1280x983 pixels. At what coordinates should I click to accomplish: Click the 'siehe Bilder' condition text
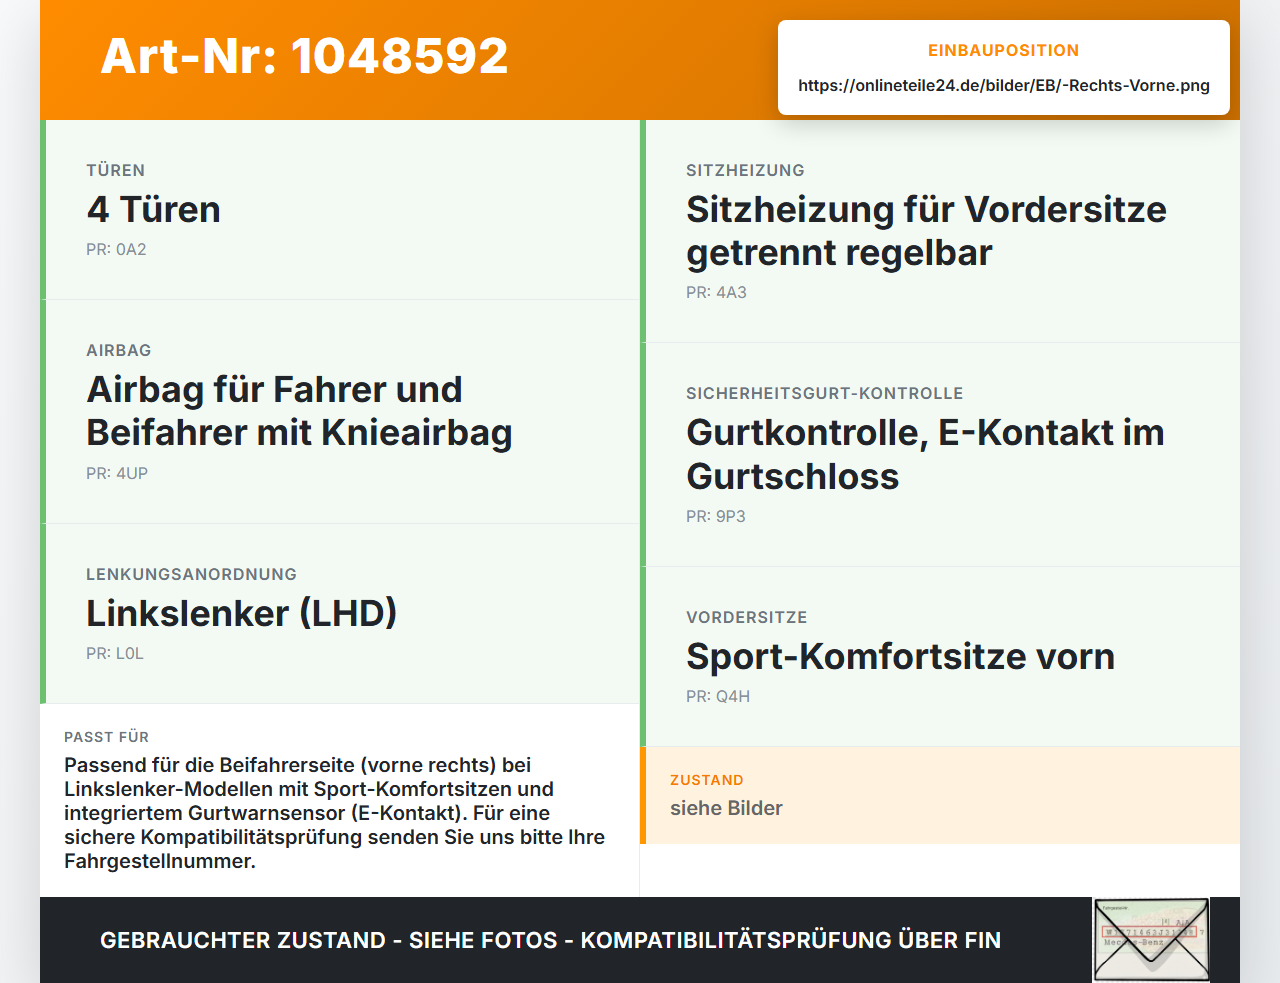point(726,808)
